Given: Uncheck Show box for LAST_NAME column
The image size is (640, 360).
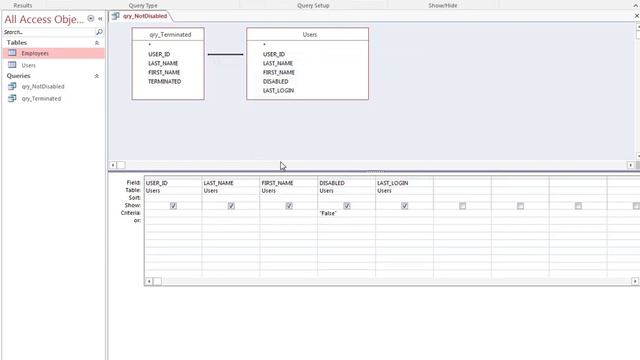Looking at the screenshot, I should click(x=231, y=206).
